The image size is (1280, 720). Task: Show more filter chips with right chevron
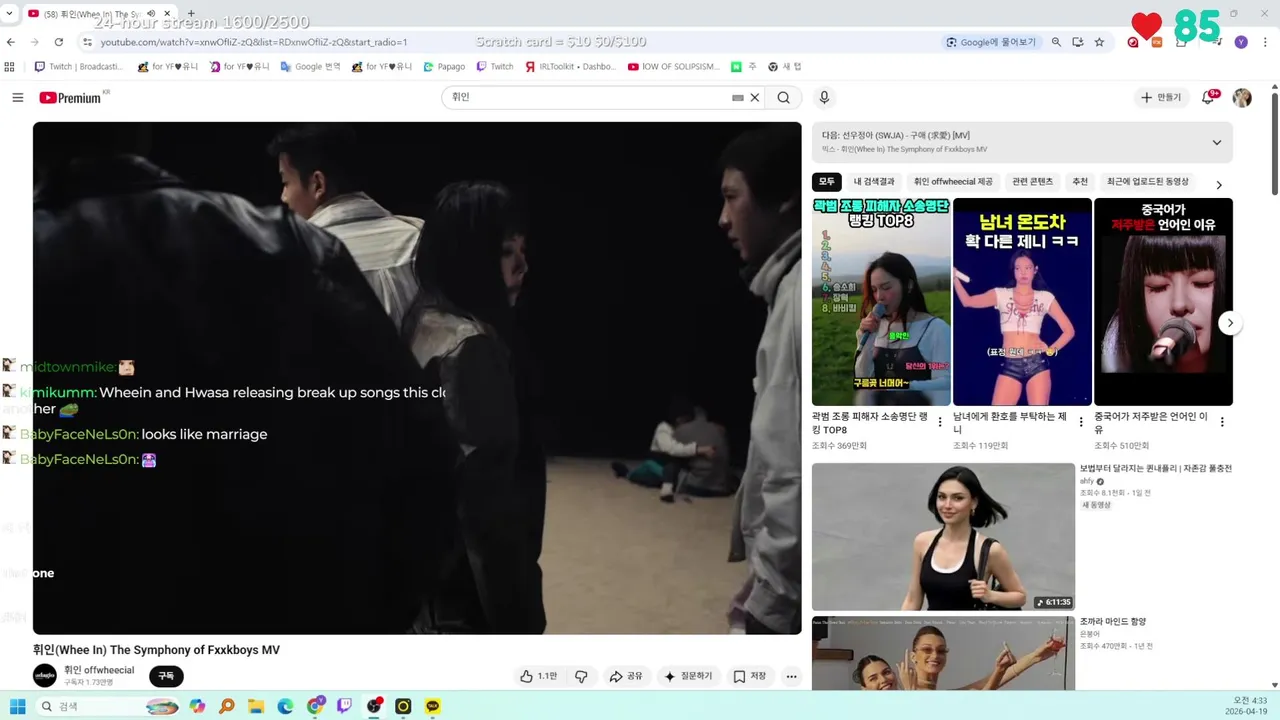coord(1218,184)
